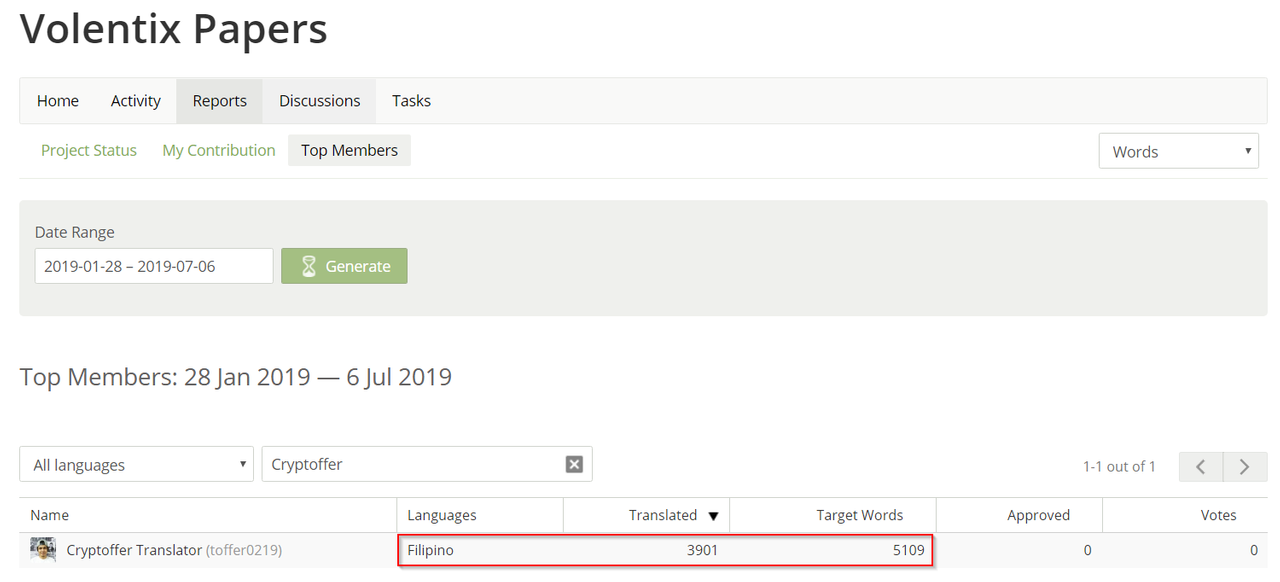
Task: Switch to My Contribution report
Action: [219, 150]
